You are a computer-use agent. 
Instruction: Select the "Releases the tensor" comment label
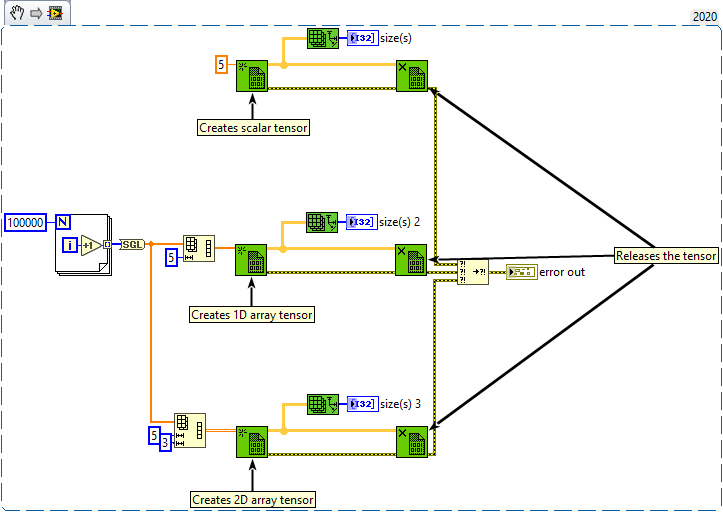pyautogui.click(x=666, y=256)
